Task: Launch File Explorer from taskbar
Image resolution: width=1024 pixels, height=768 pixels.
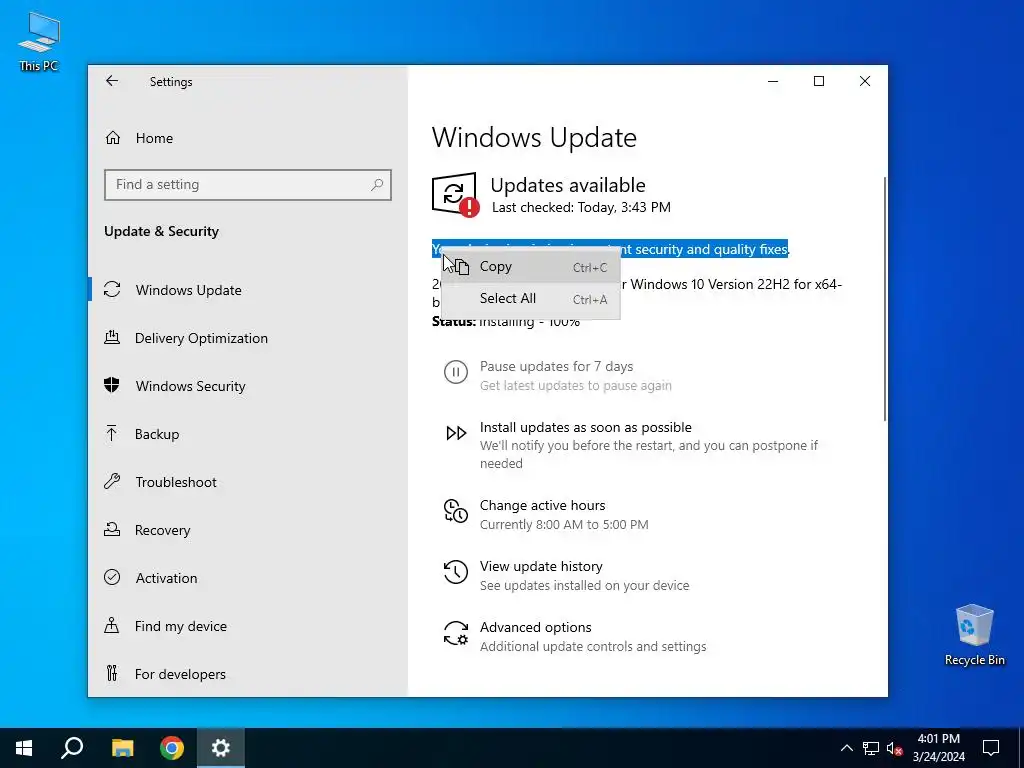Action: 122,748
